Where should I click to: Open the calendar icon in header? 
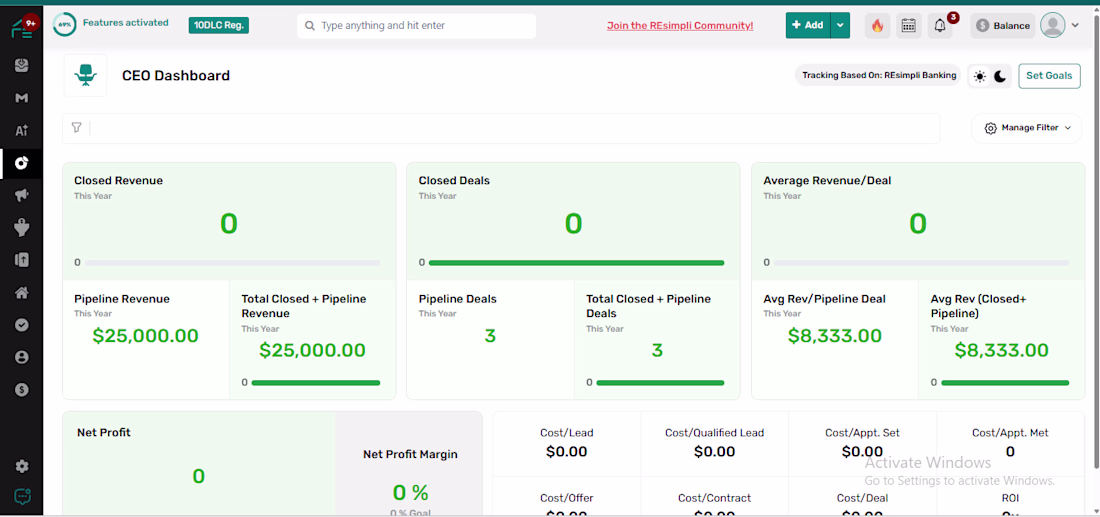pyautogui.click(x=908, y=26)
